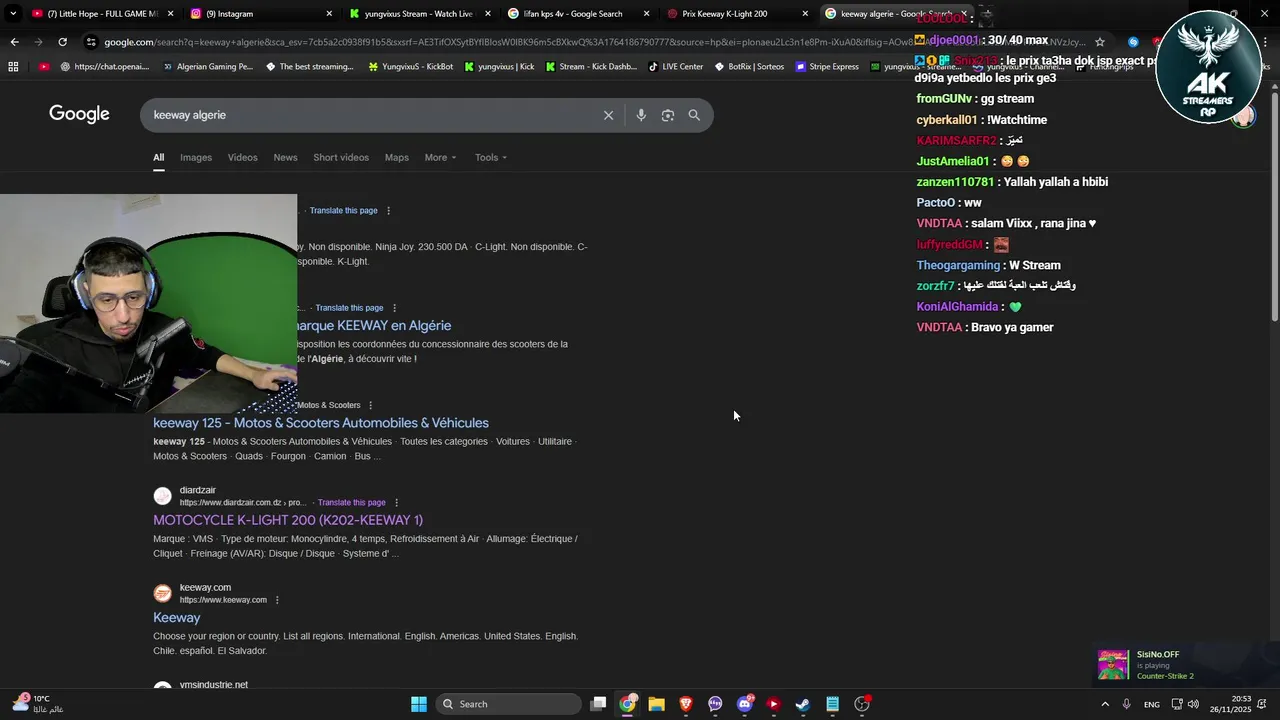1280x720 pixels.
Task: Open the Stripe Express bookmark
Action: [x=827, y=67]
